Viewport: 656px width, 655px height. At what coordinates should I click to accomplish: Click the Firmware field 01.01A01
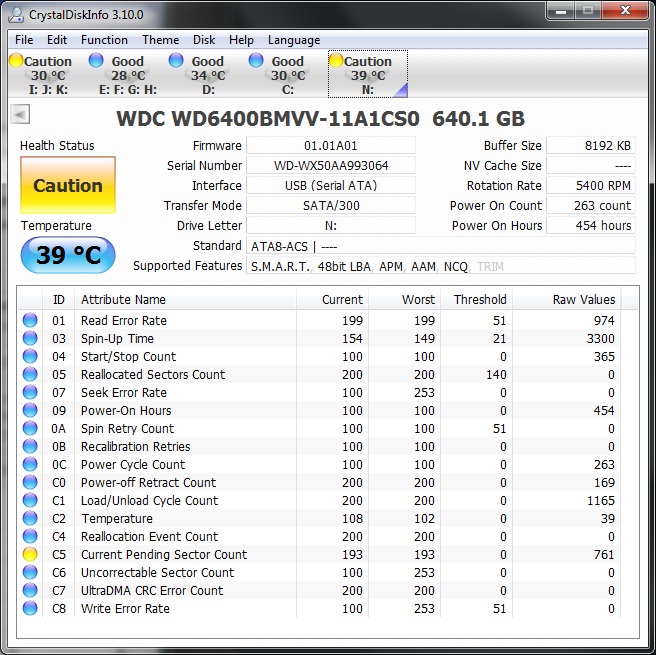331,146
